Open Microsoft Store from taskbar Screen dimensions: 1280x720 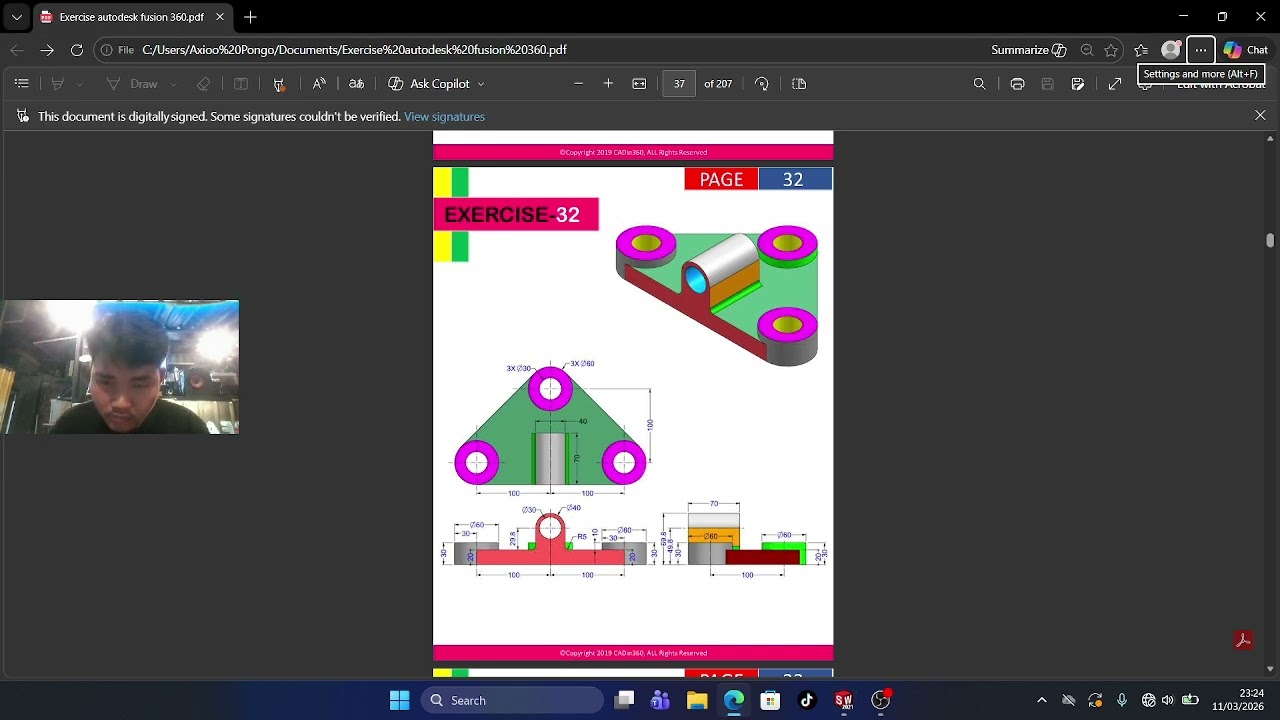click(x=770, y=701)
